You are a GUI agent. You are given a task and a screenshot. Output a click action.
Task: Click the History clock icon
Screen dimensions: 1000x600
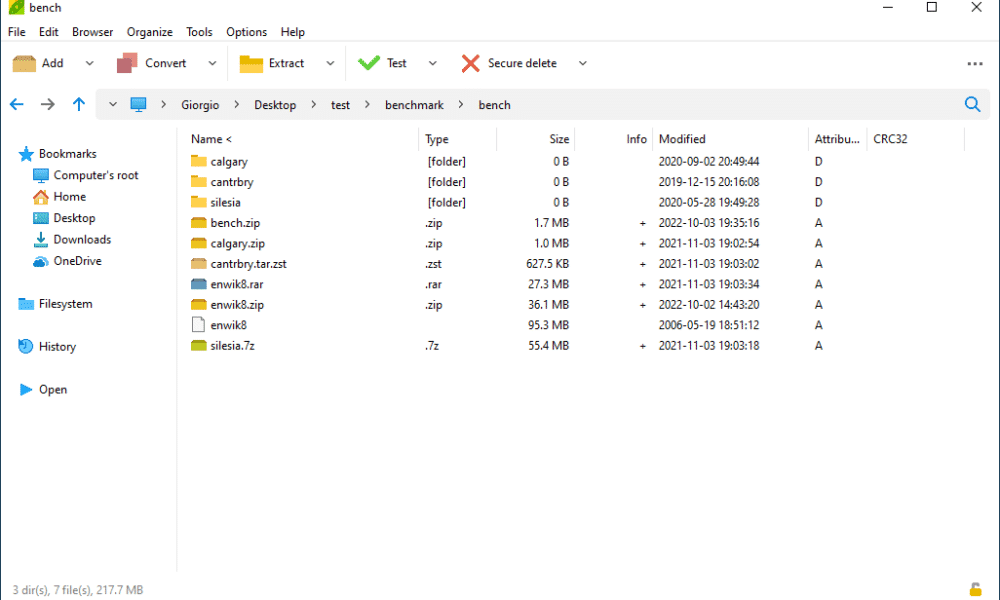[26, 346]
